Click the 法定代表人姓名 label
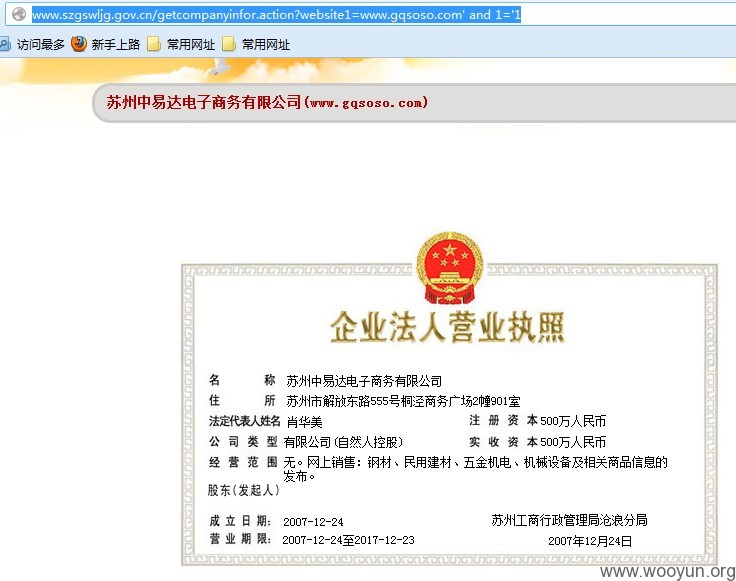 coord(245,421)
